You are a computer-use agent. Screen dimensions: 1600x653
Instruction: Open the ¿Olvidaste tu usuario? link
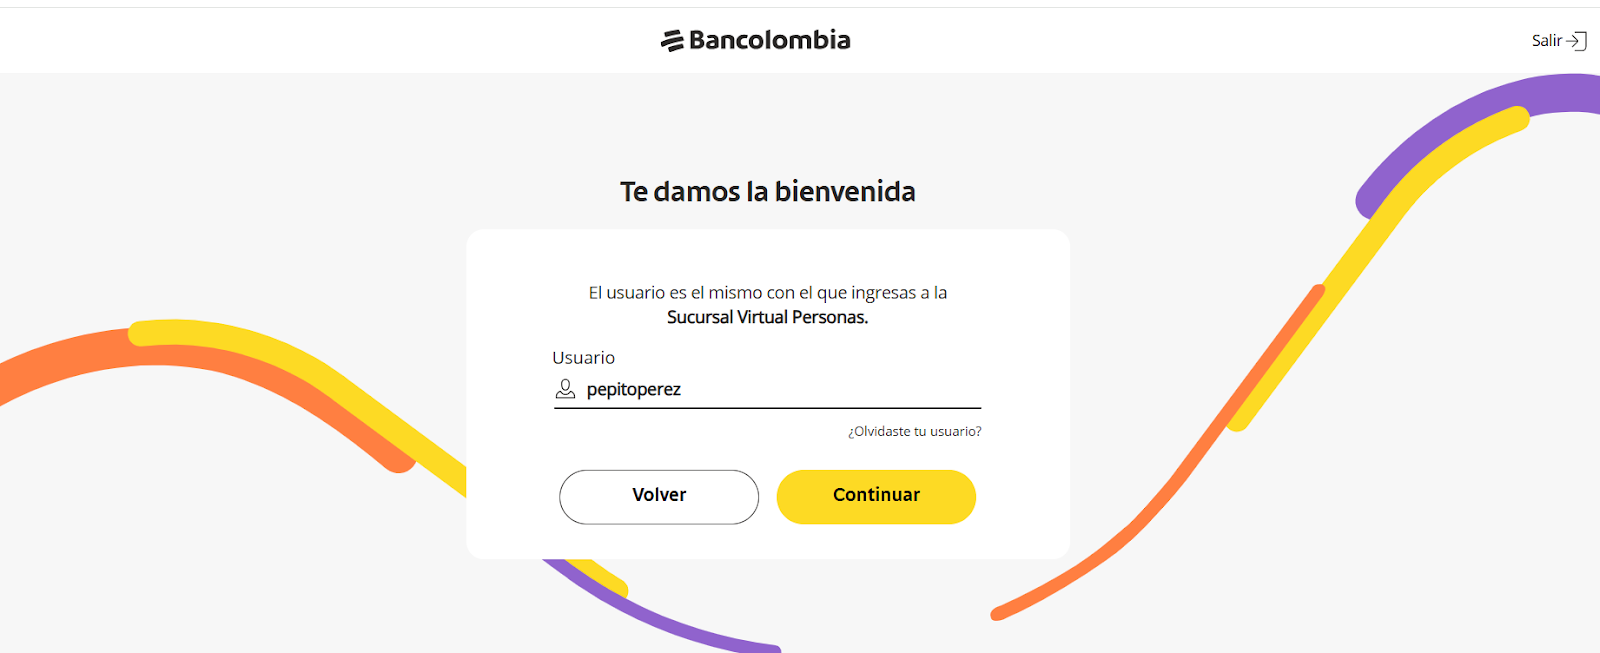[x=914, y=431]
